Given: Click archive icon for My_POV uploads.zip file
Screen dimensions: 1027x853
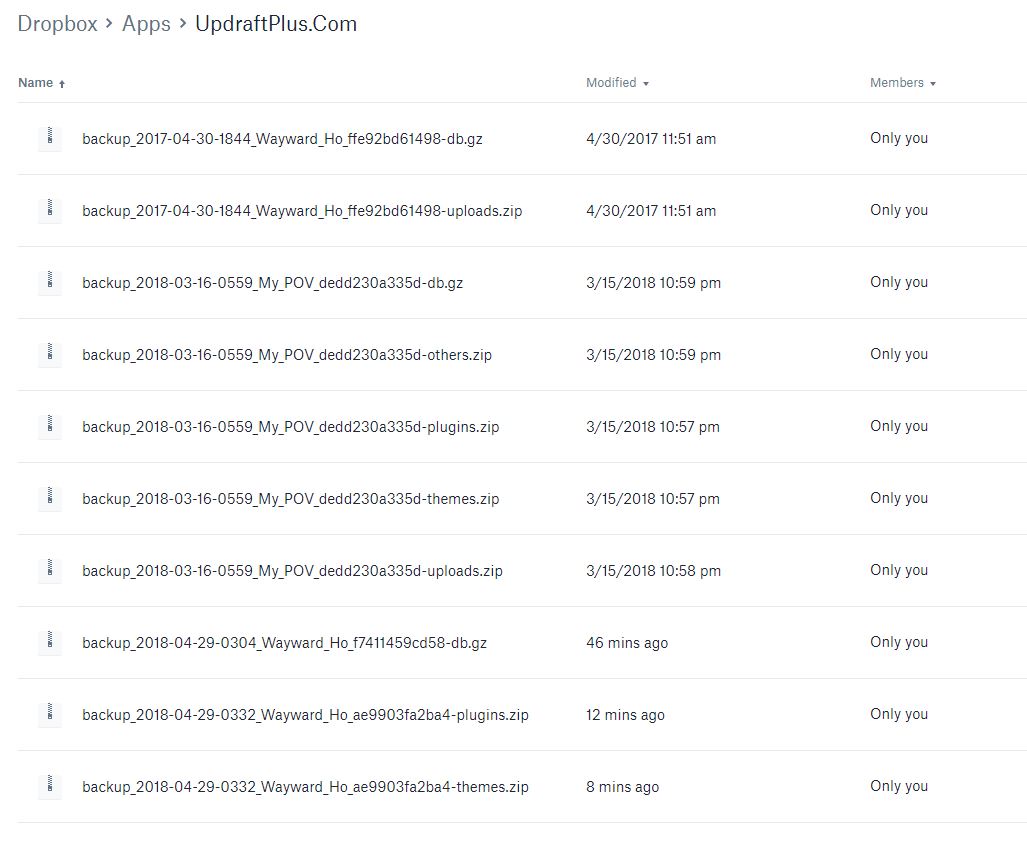Looking at the screenshot, I should click(50, 571).
